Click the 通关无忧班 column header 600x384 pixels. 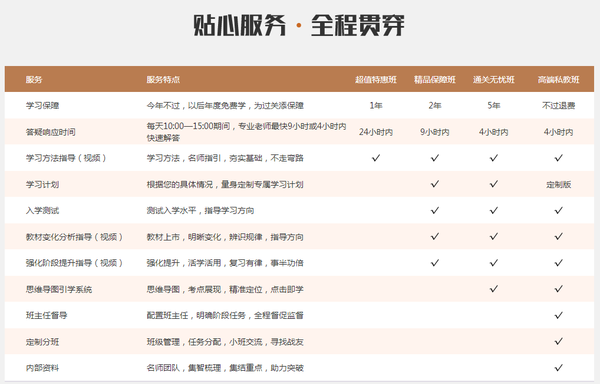(494, 80)
